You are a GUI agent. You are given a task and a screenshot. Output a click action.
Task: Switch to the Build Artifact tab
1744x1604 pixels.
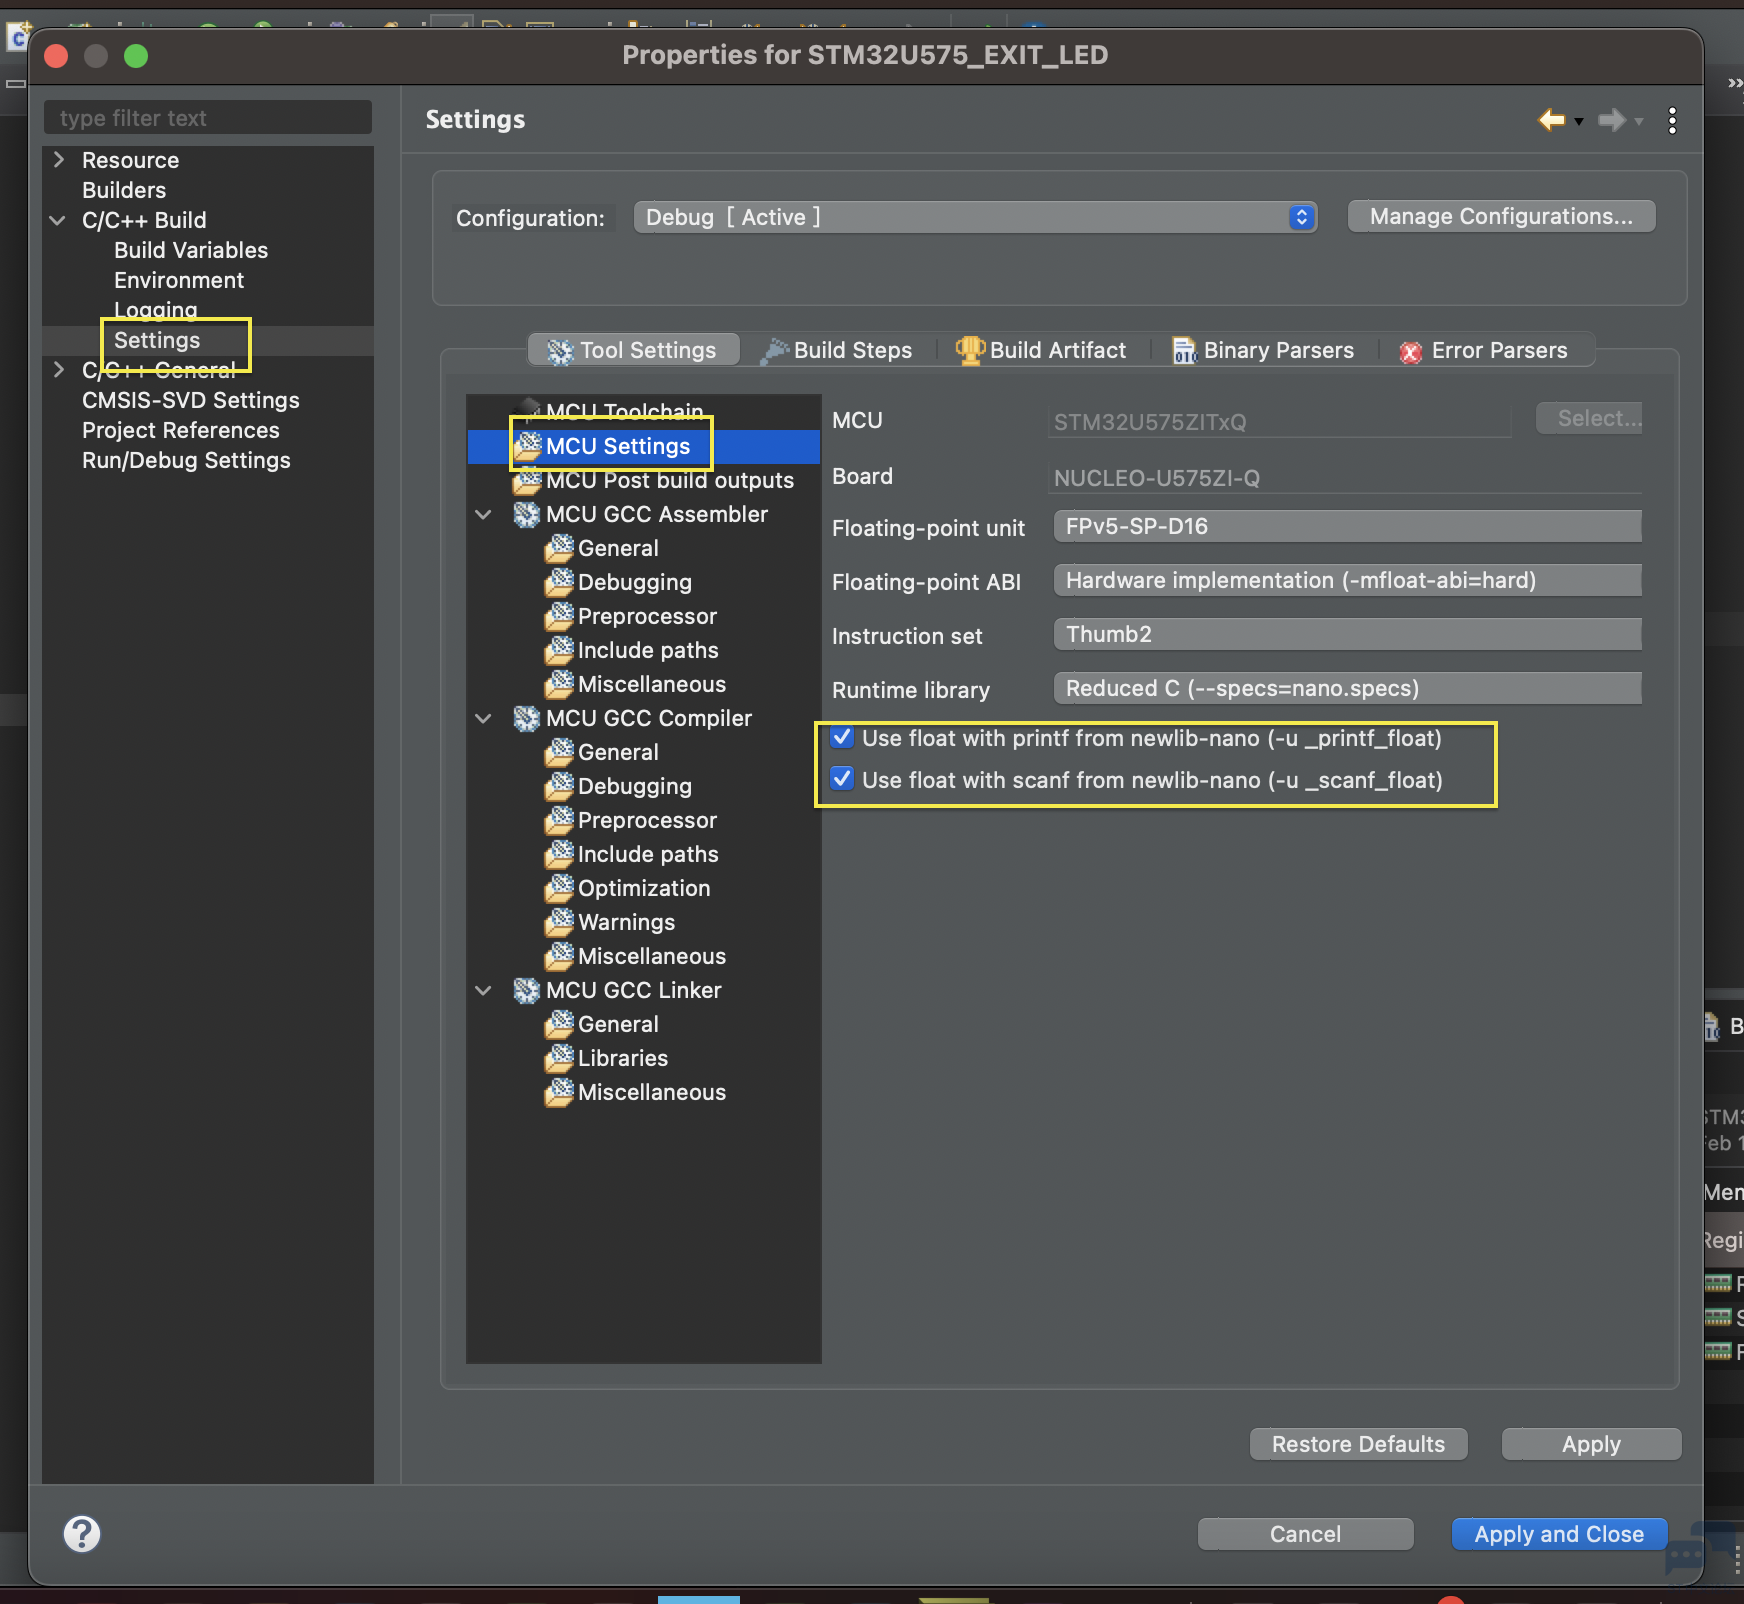tap(1043, 350)
